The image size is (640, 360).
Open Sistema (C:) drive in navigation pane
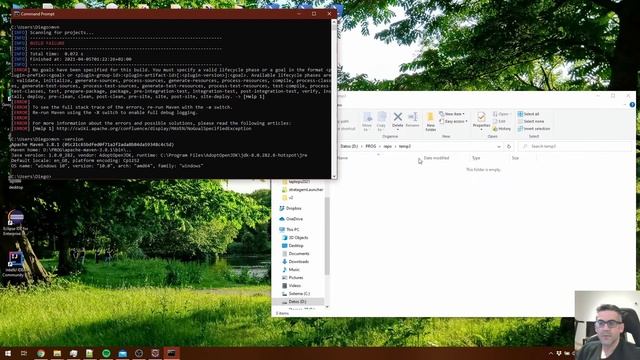coord(296,293)
